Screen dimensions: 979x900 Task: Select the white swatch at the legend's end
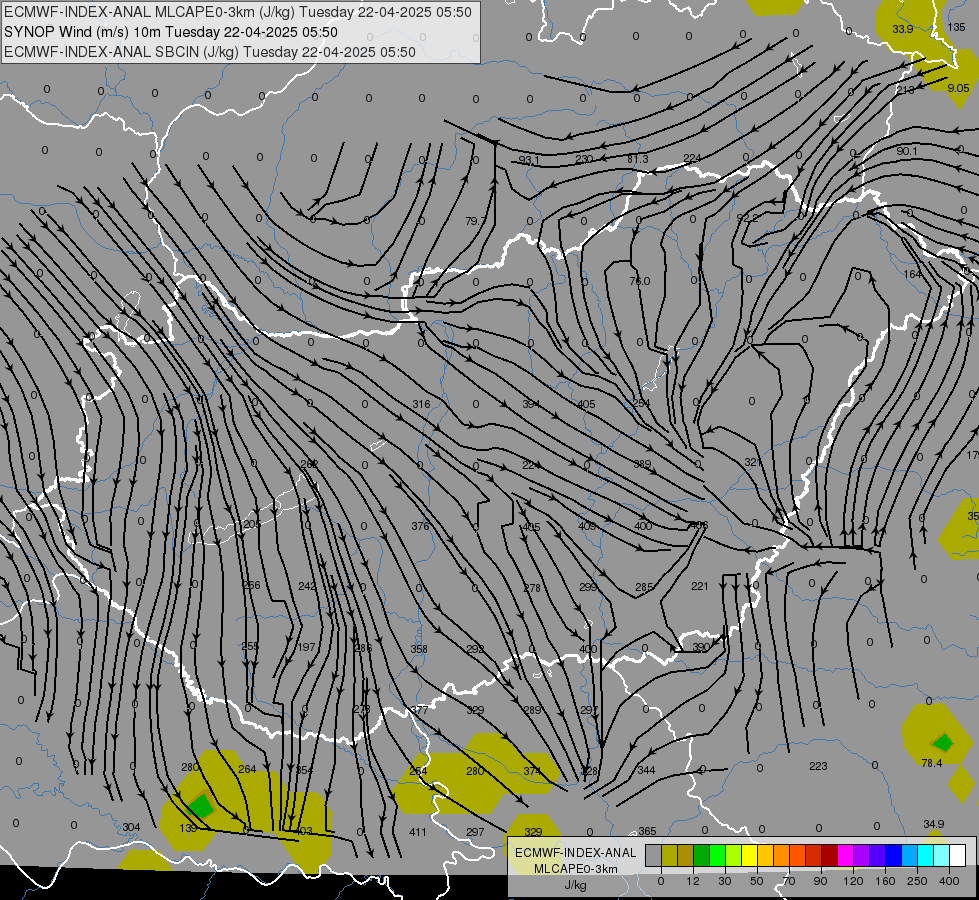click(x=958, y=856)
